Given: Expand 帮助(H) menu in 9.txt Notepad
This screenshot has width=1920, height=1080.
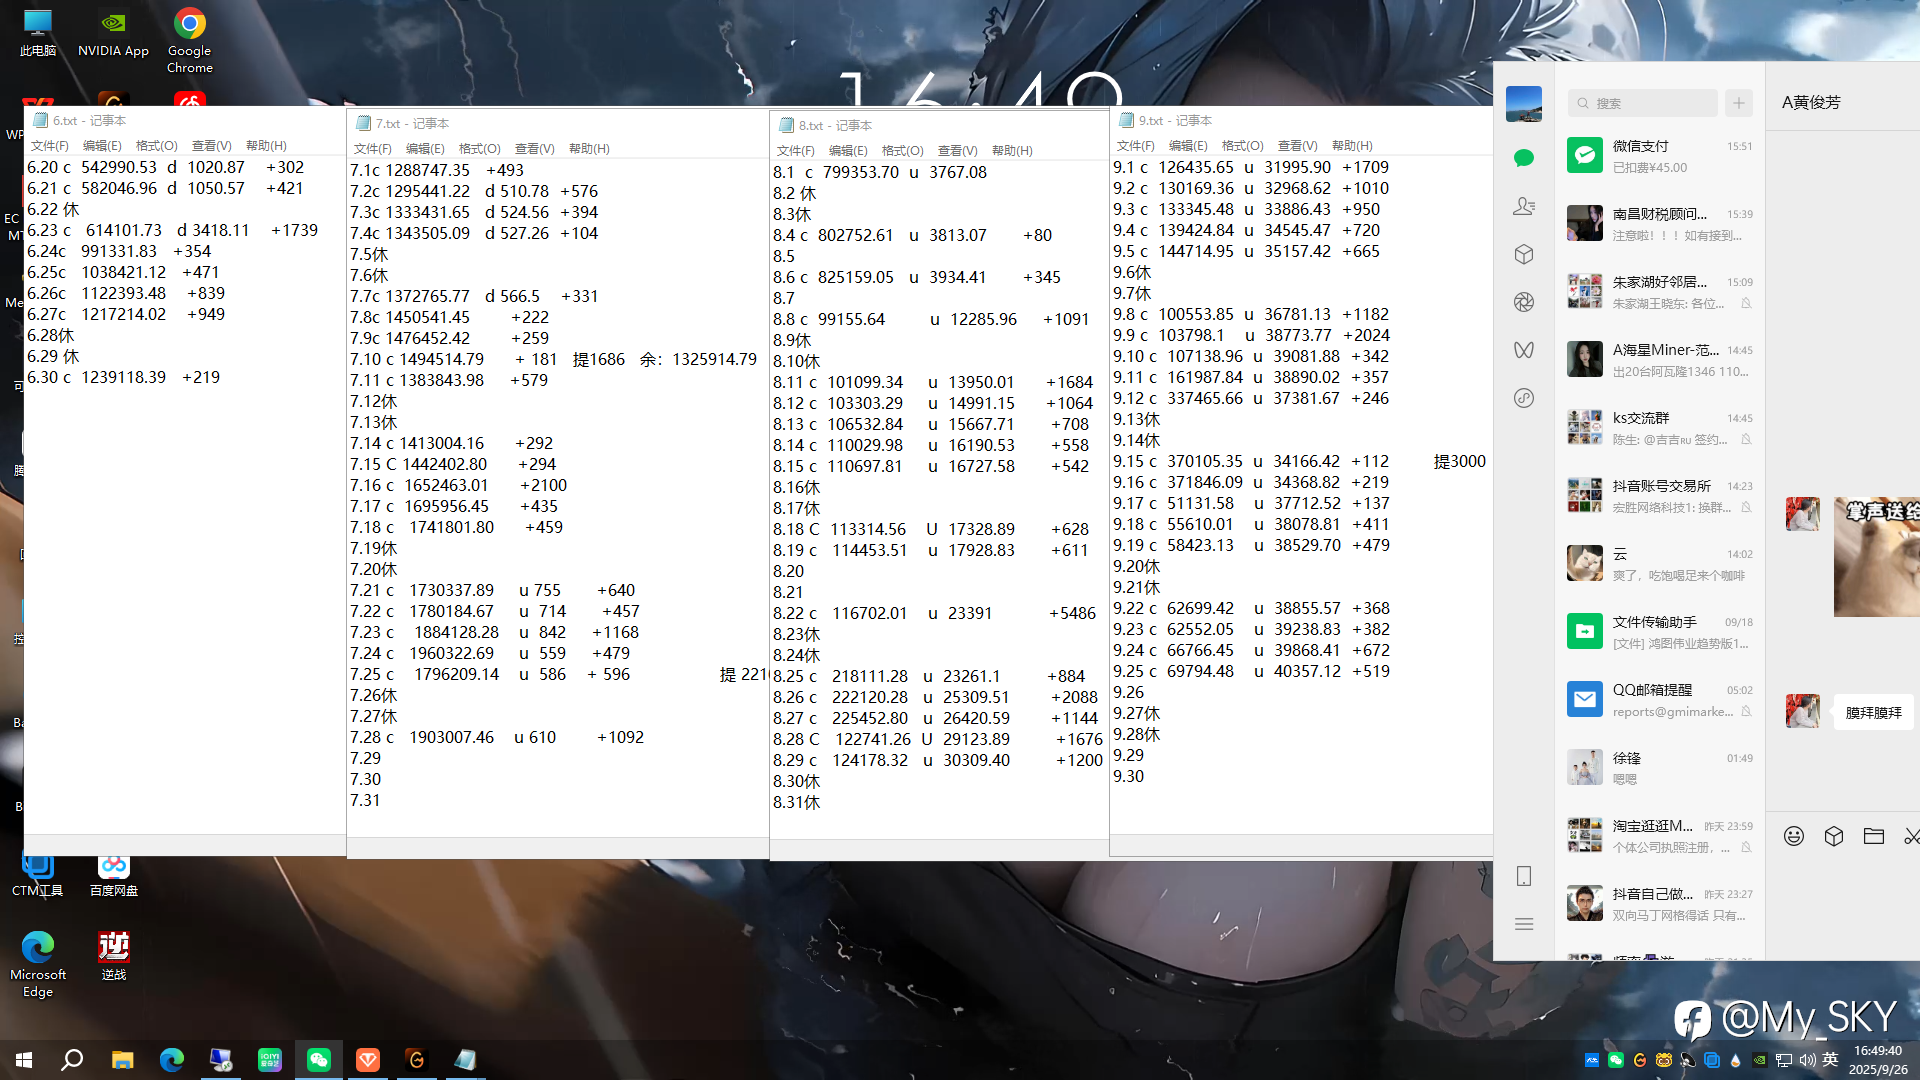Looking at the screenshot, I should click(1352, 146).
